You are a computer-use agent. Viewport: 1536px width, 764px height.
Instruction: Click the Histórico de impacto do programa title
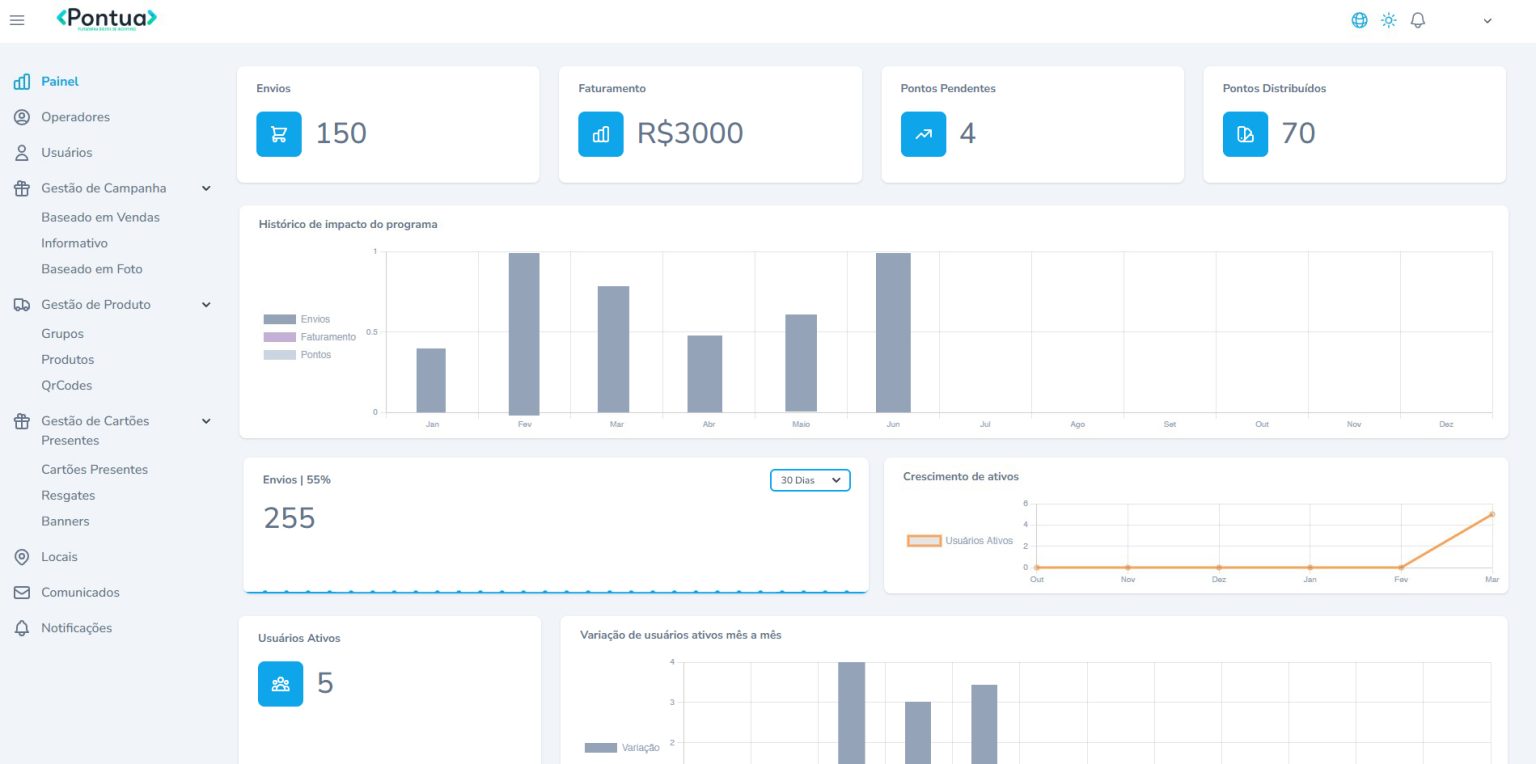tap(348, 224)
